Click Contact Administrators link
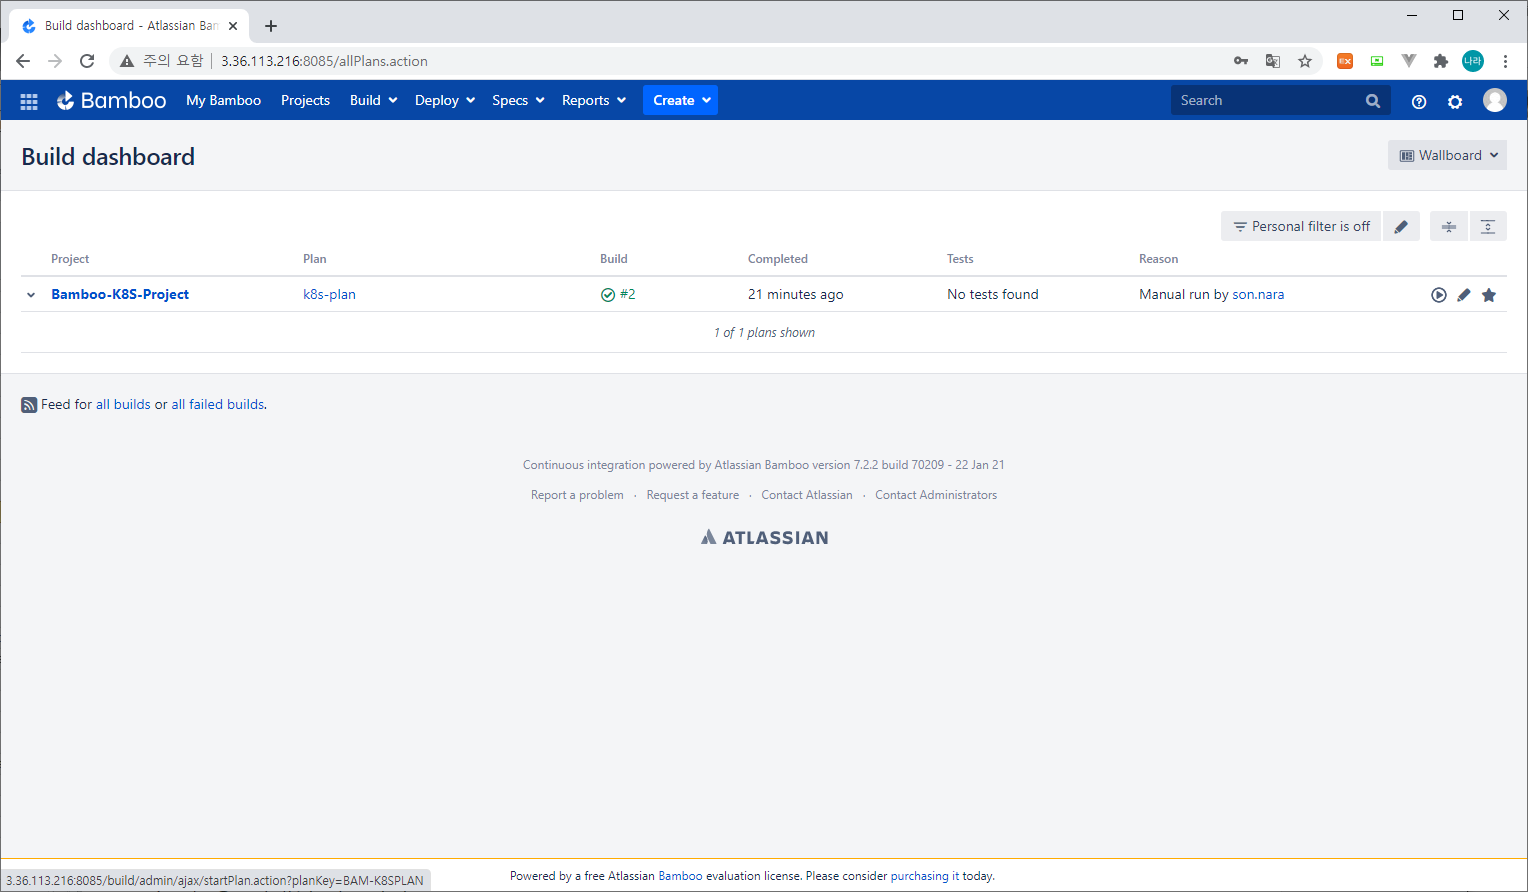This screenshot has height=892, width=1528. (x=936, y=496)
